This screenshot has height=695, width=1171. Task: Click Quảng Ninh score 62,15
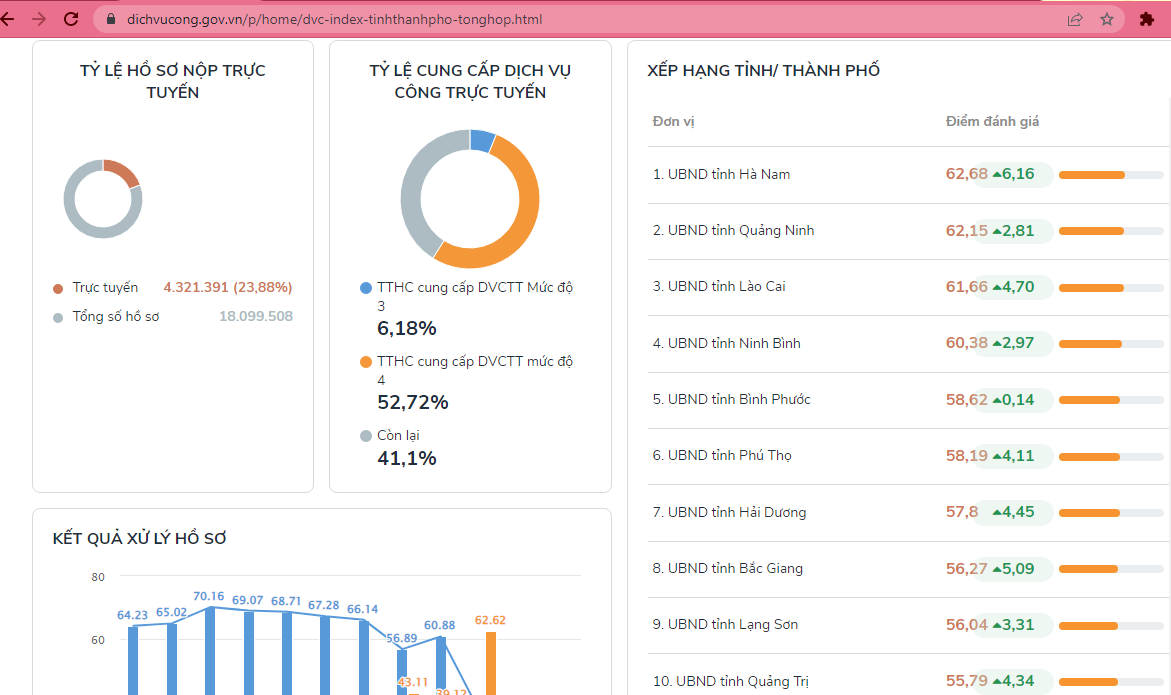(x=966, y=231)
